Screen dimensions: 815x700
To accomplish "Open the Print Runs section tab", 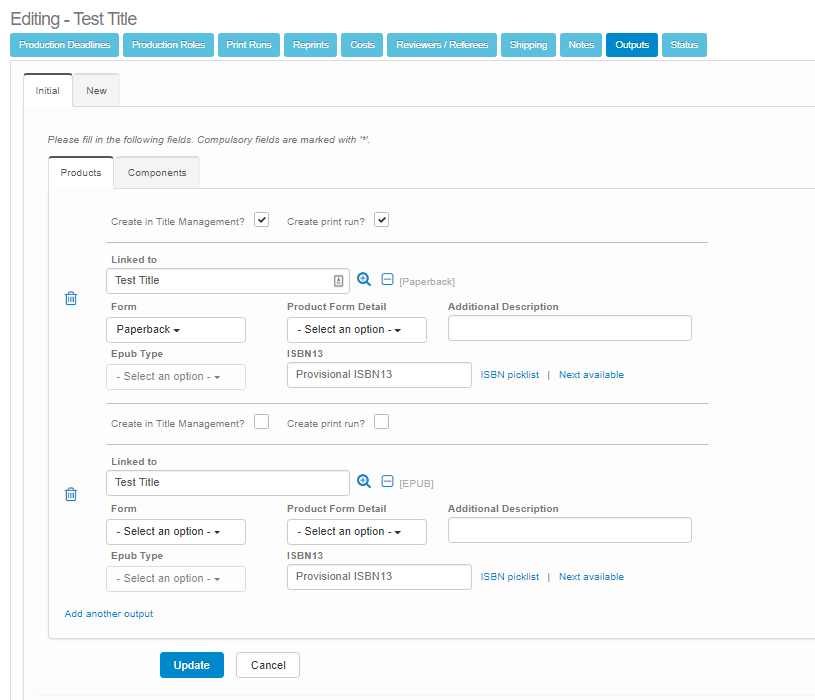I will coord(246,45).
